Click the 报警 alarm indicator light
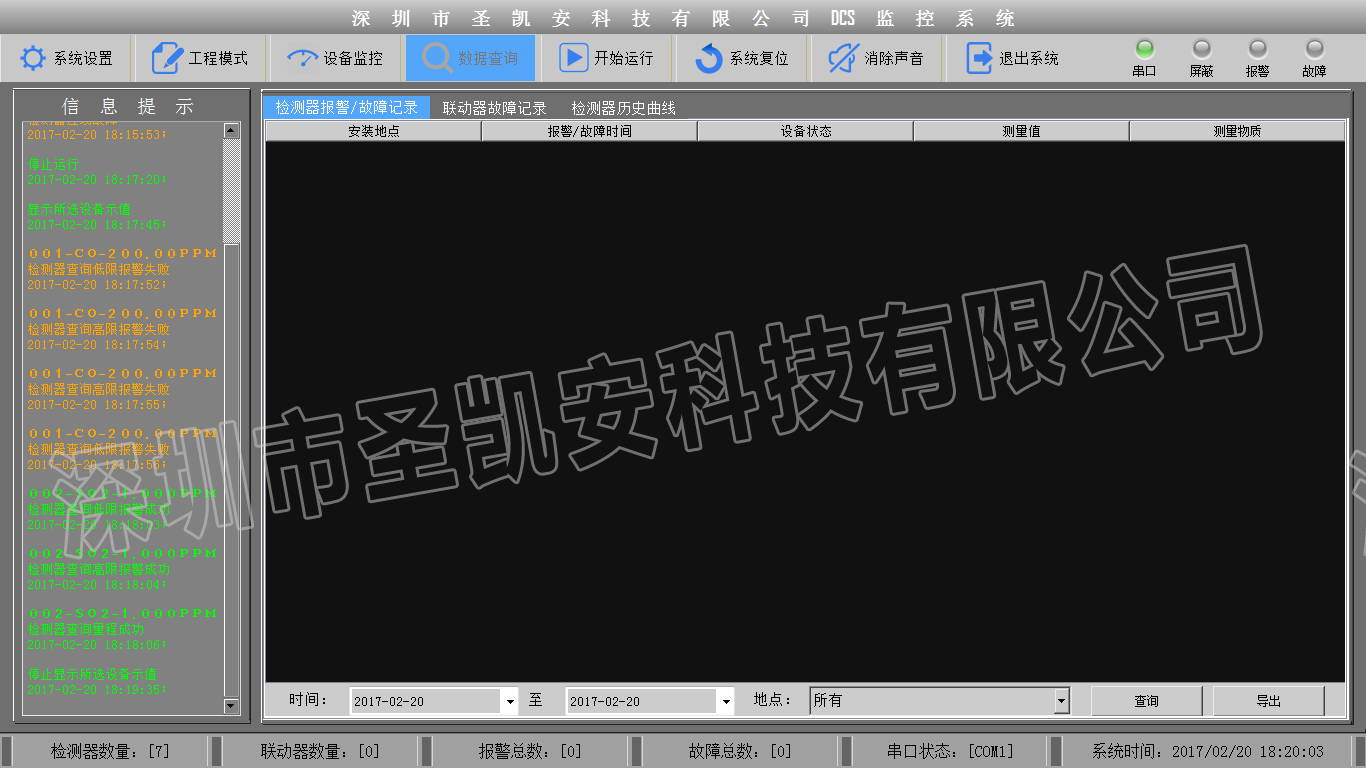 [1258, 48]
